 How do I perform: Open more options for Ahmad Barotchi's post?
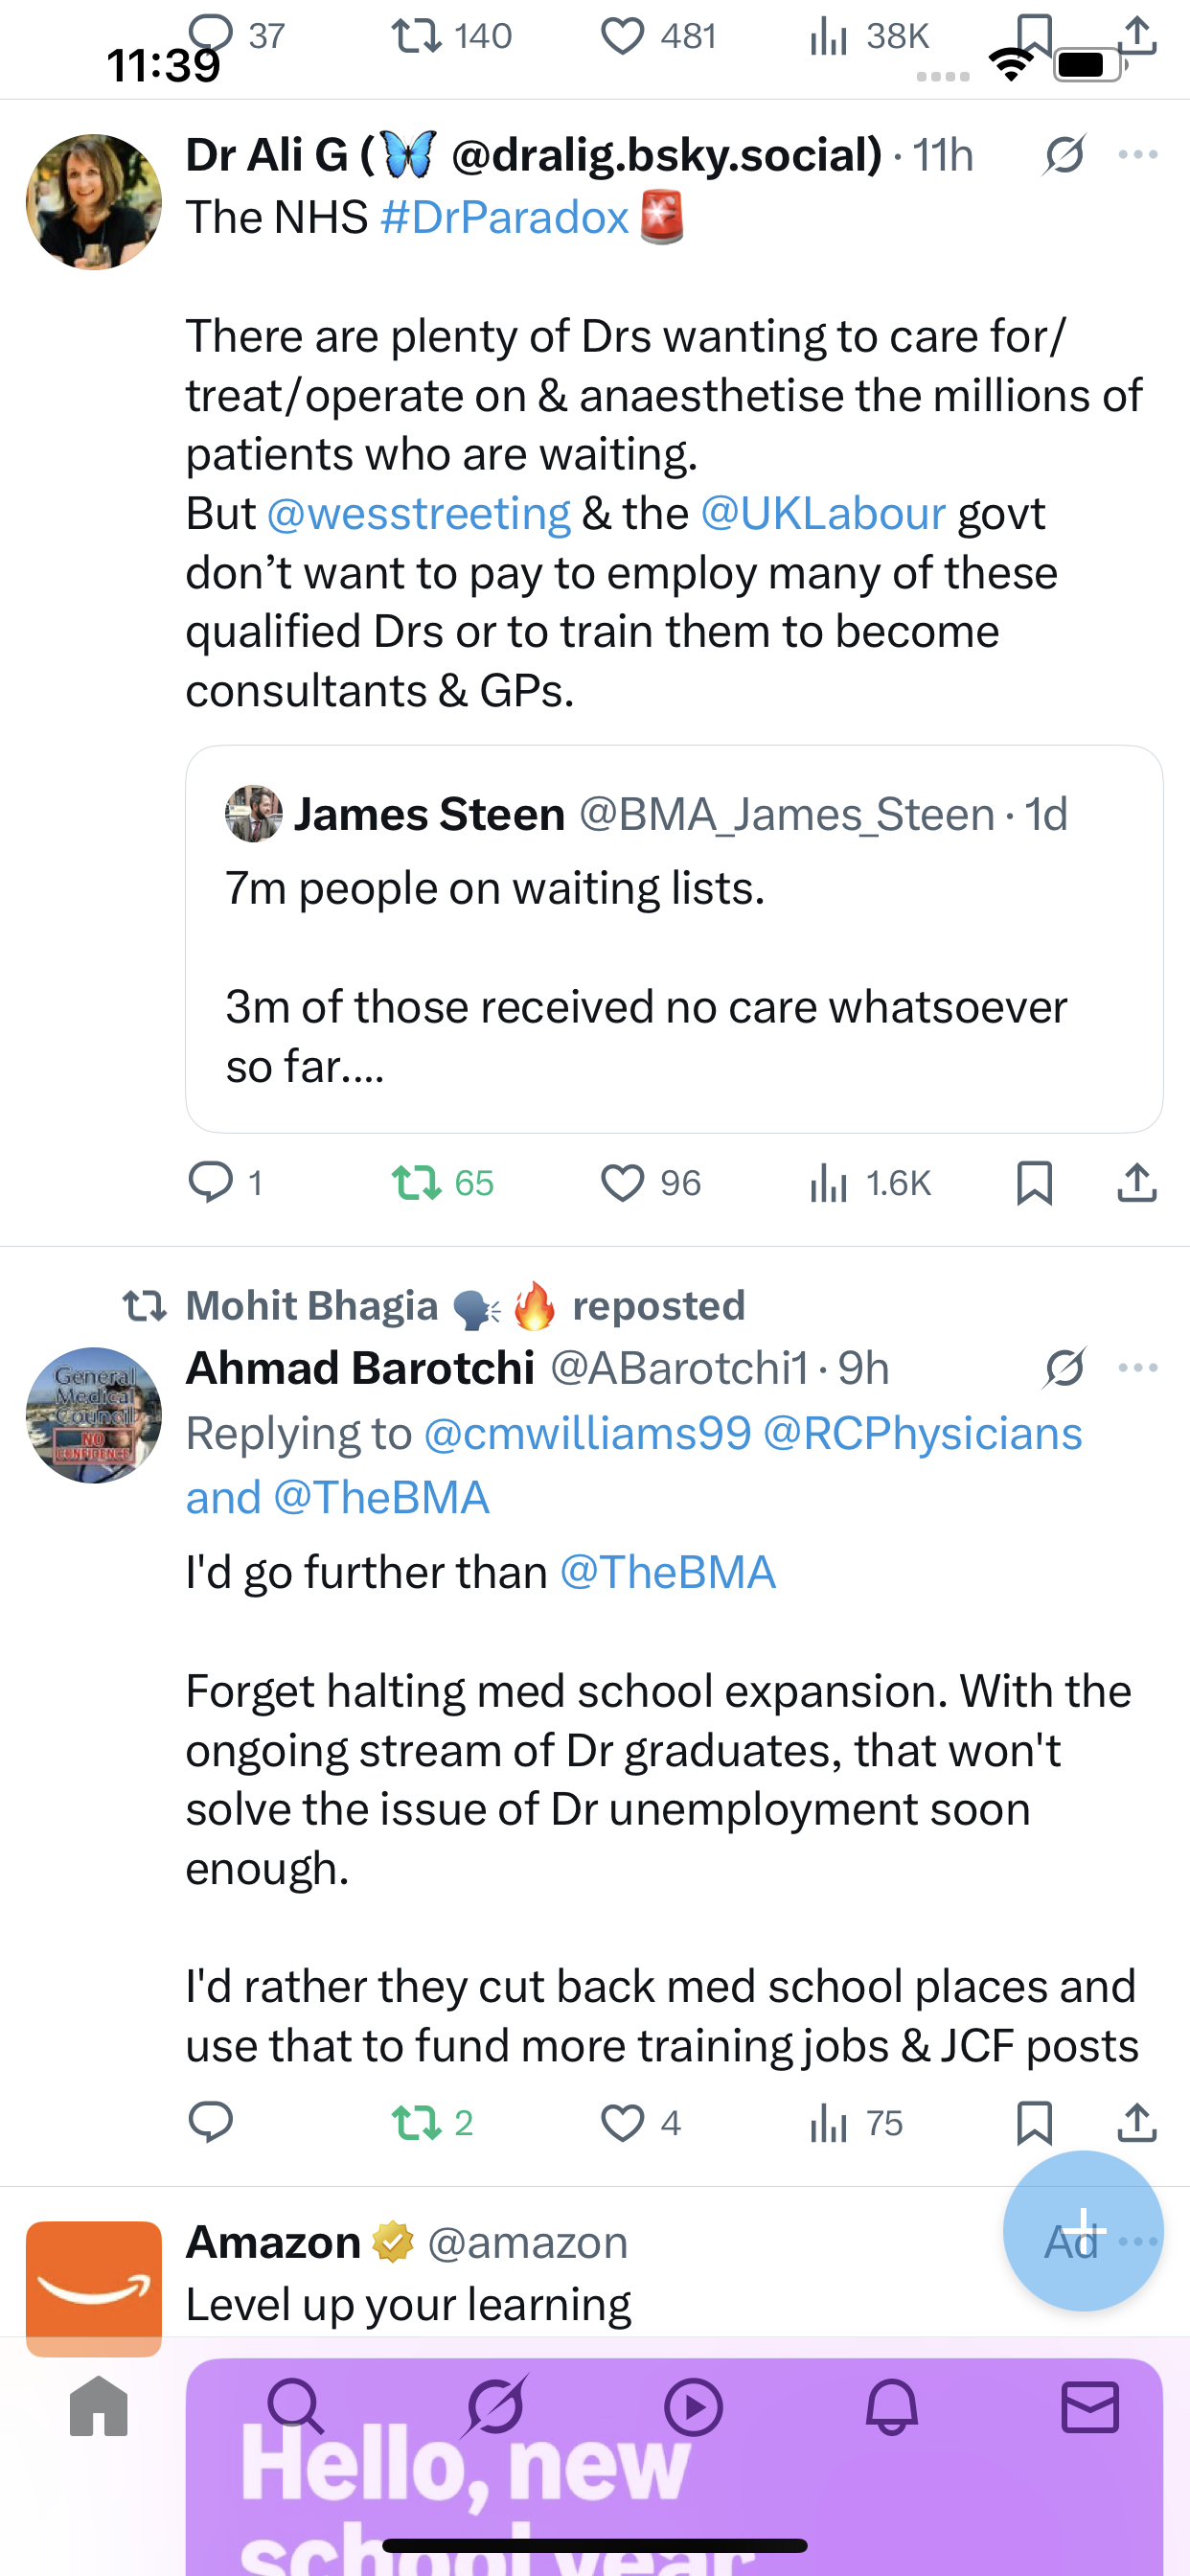(1138, 1368)
